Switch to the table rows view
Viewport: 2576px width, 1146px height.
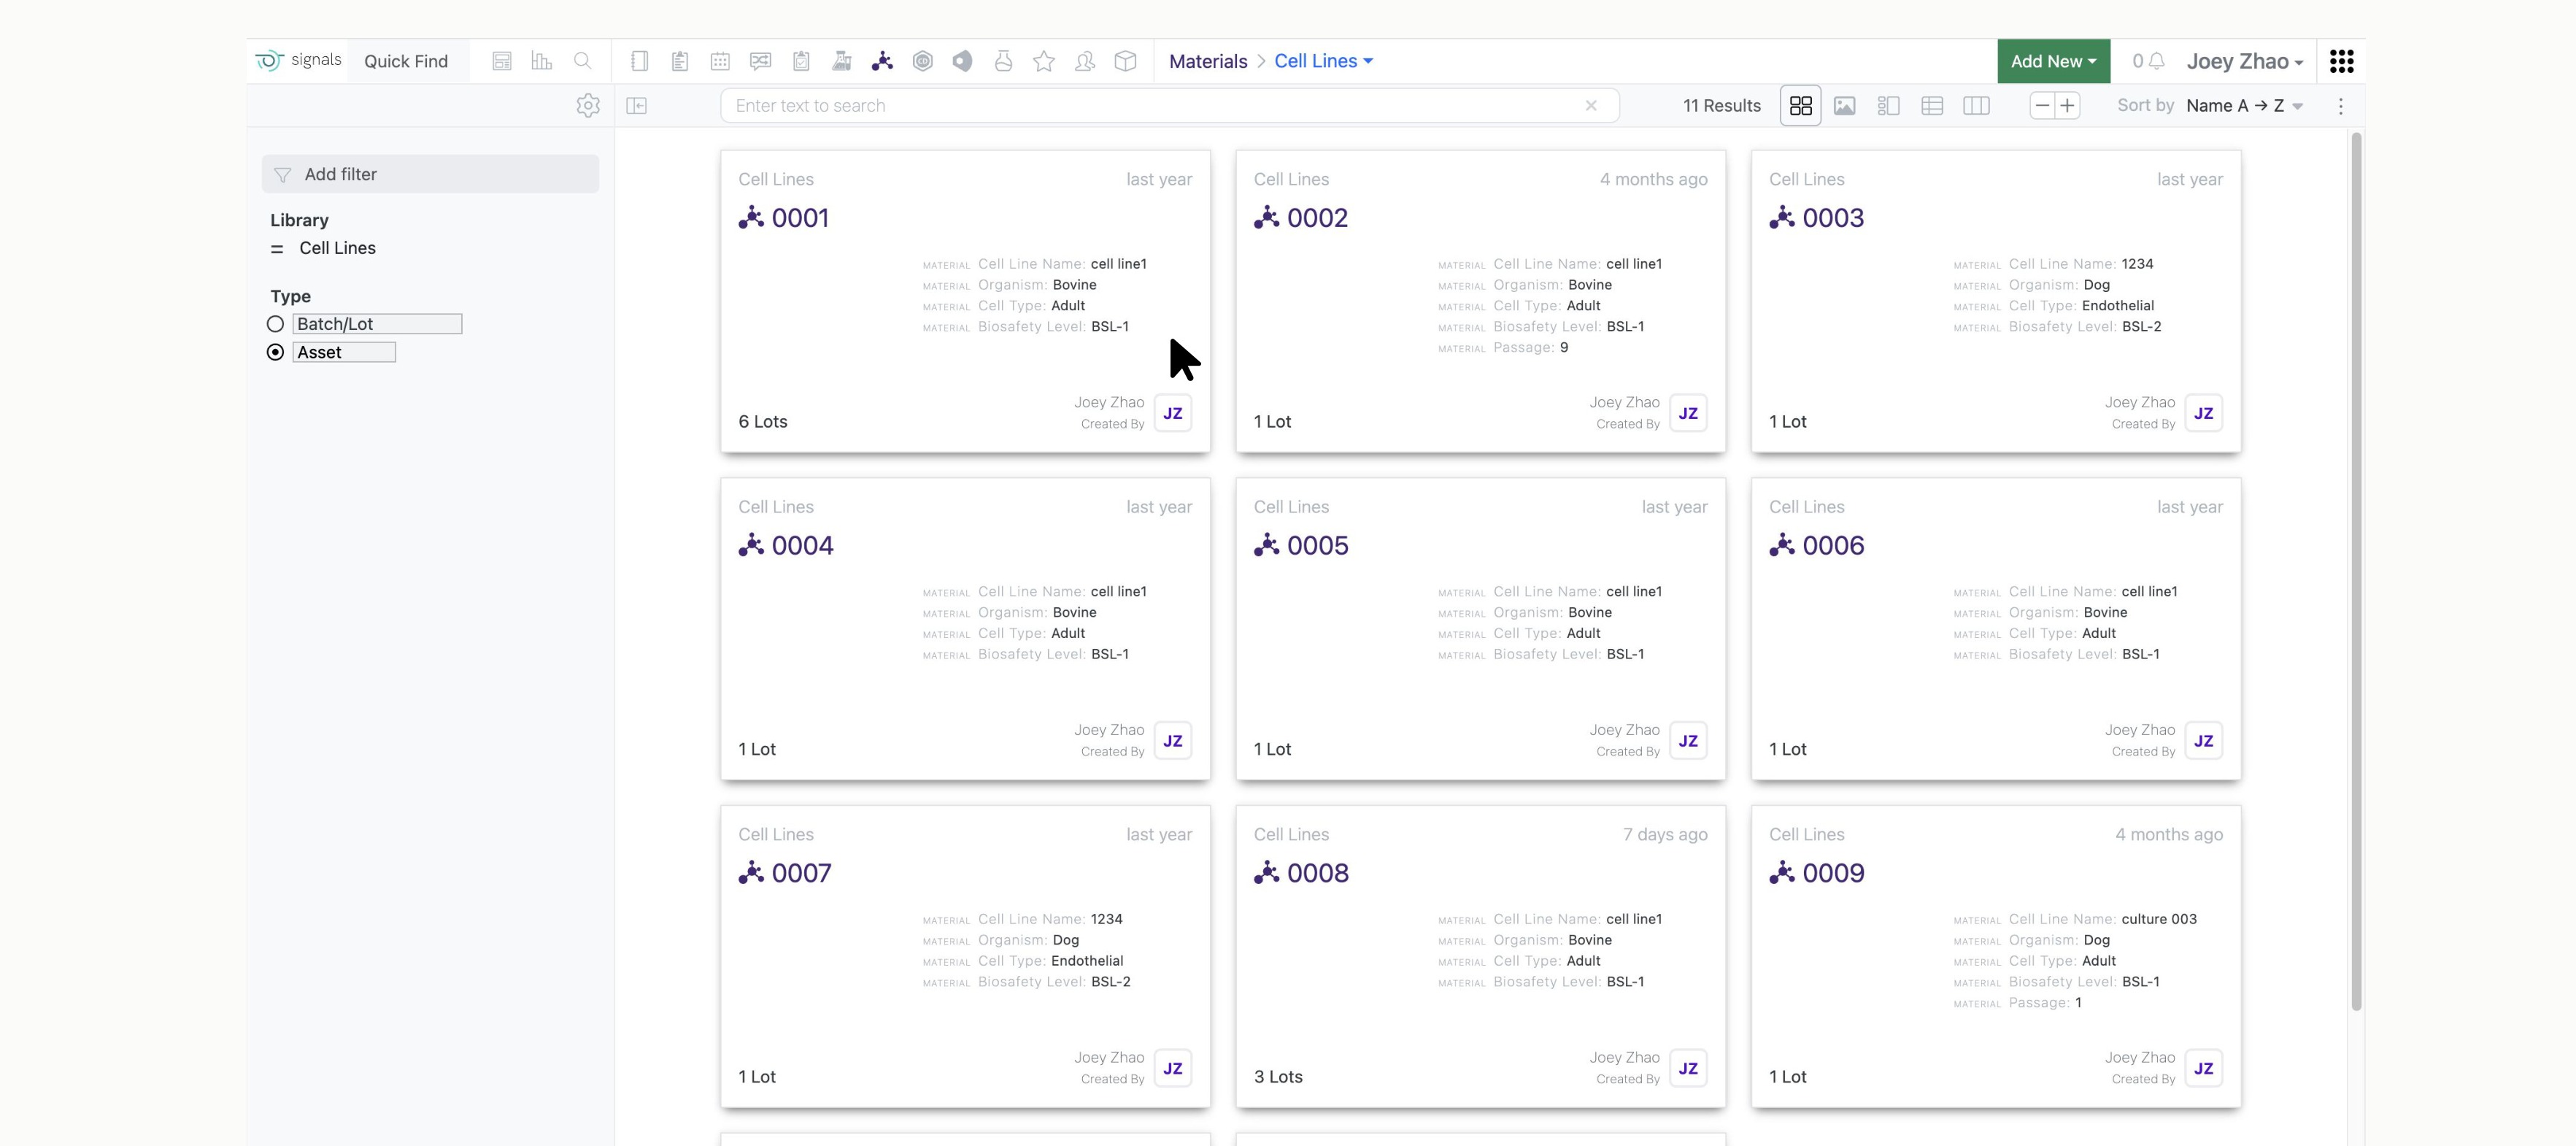1932,106
